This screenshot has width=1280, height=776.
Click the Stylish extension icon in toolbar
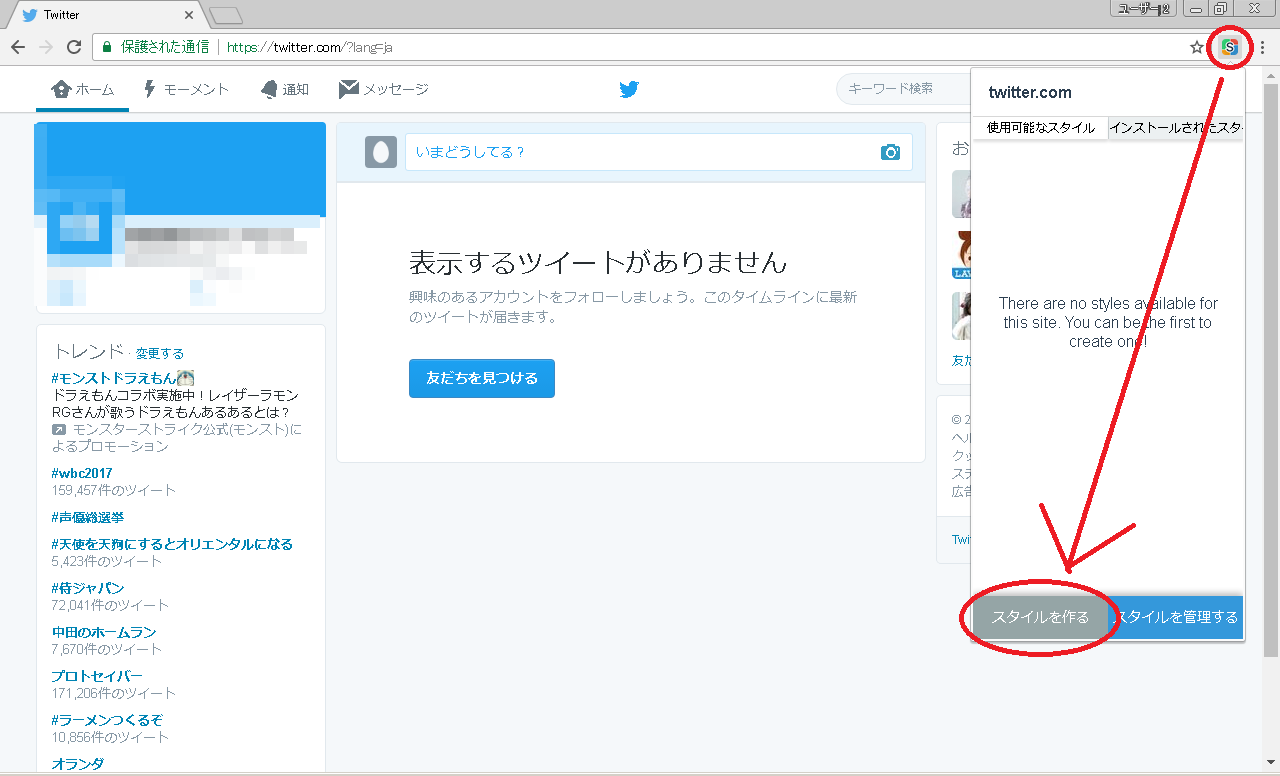[x=1230, y=47]
